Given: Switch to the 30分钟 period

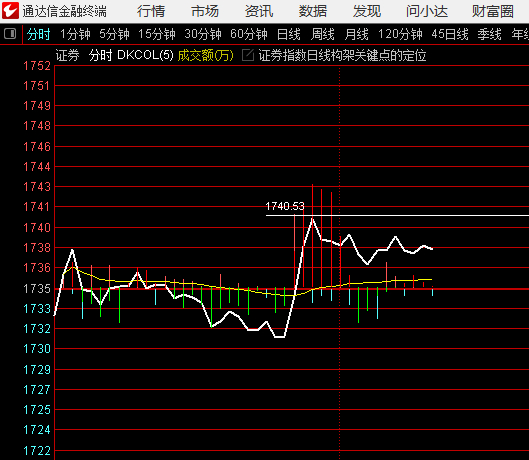Looking at the screenshot, I should coord(203,34).
